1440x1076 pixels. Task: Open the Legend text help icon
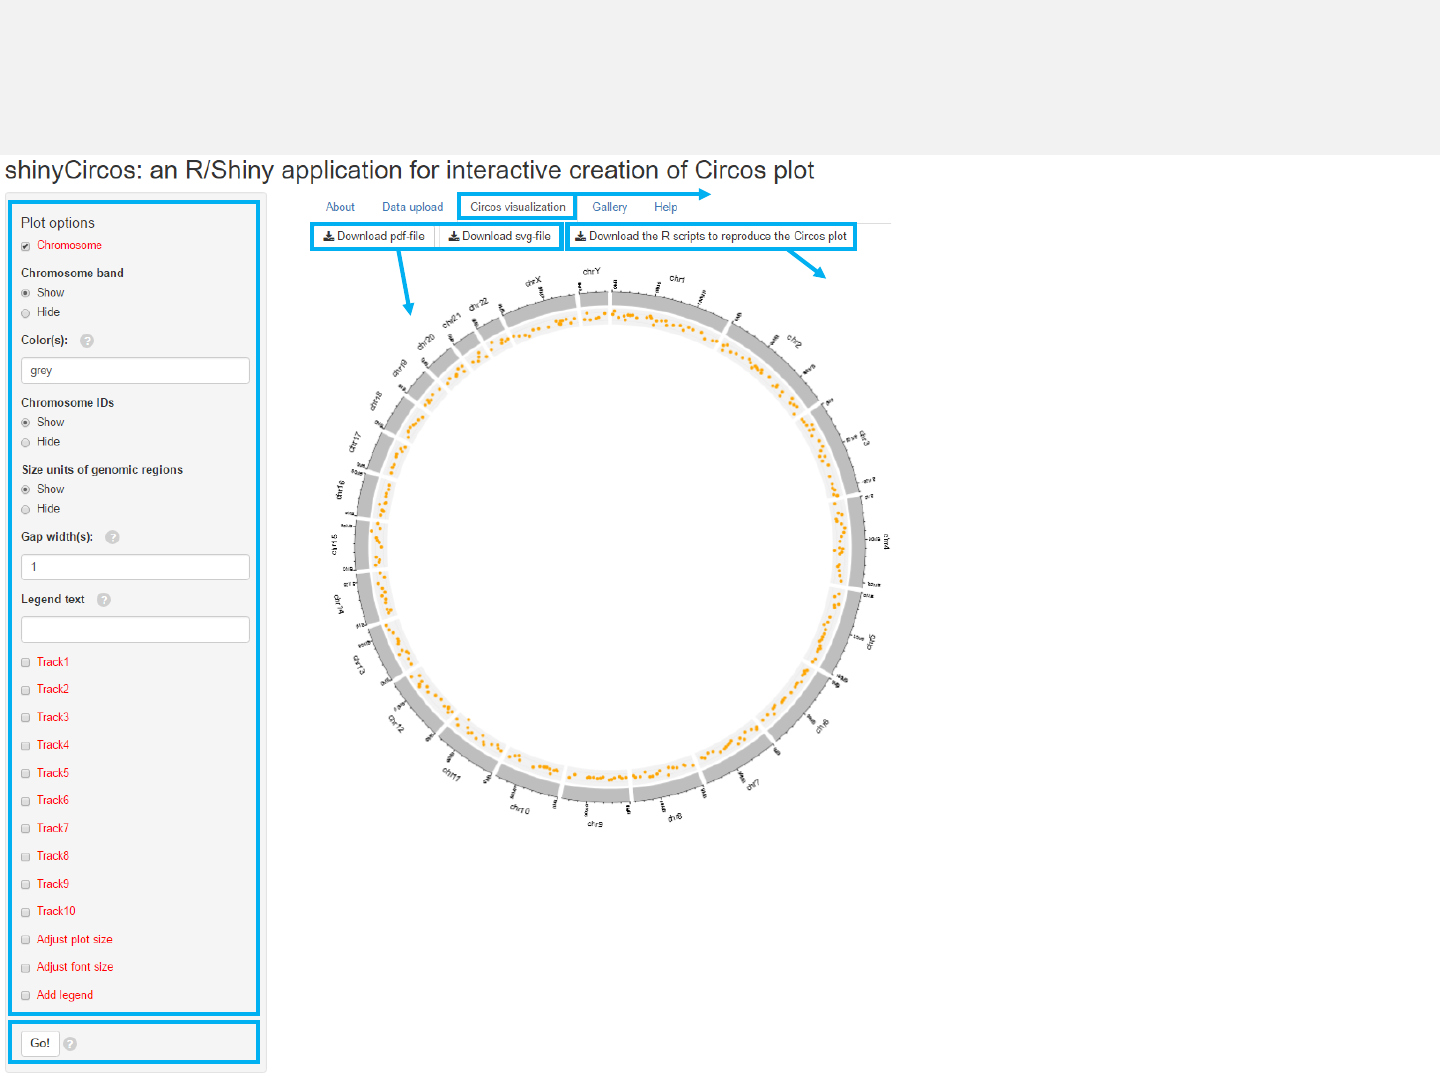point(104,600)
